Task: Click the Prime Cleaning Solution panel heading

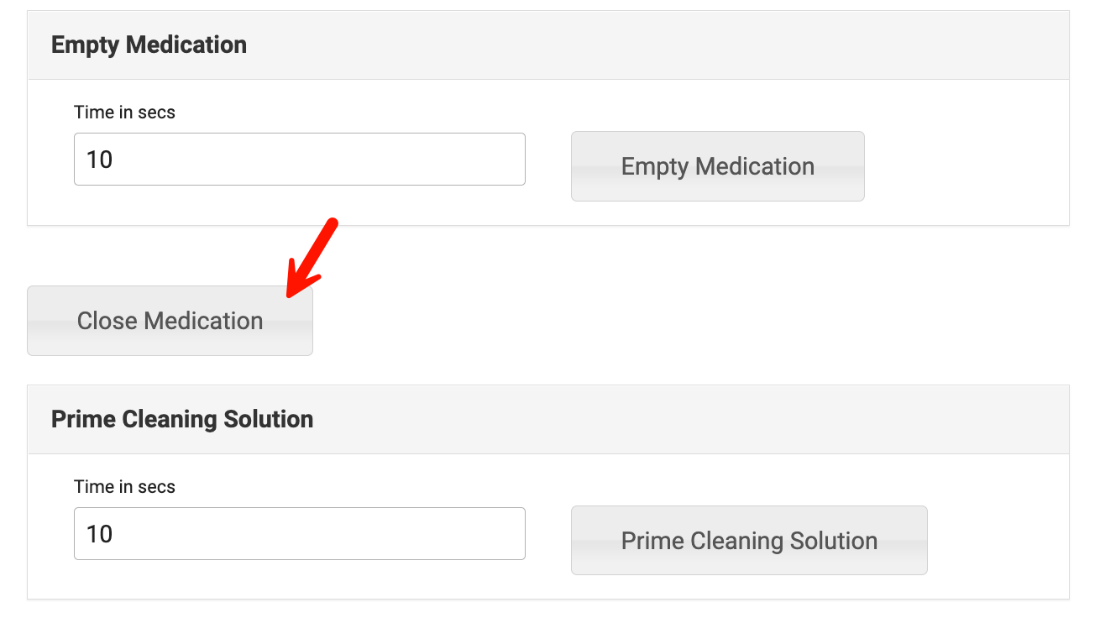Action: tap(182, 419)
